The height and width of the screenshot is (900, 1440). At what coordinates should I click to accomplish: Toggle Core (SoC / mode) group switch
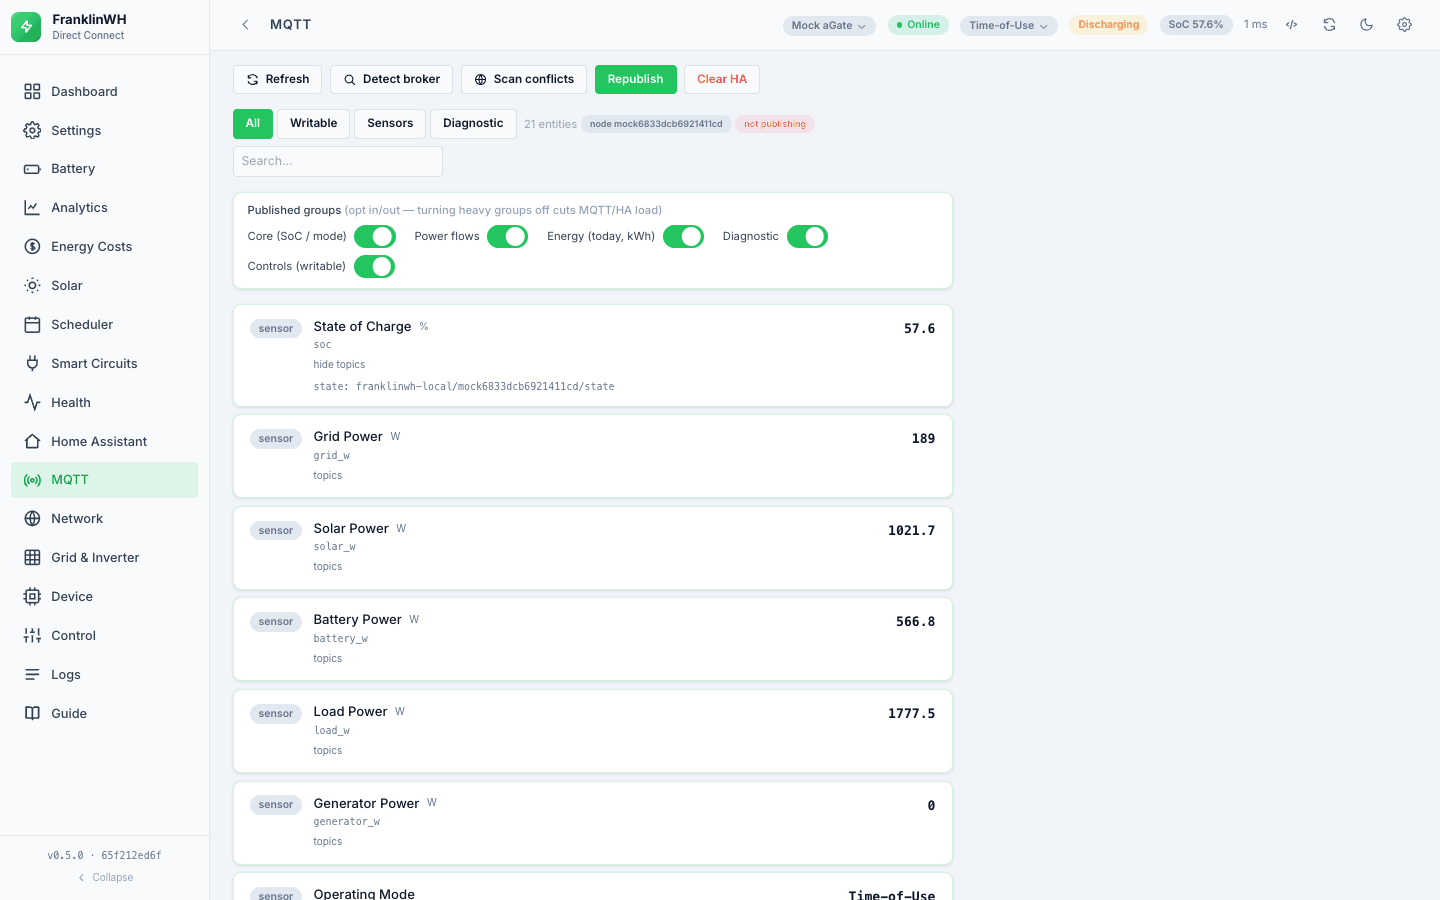(375, 237)
